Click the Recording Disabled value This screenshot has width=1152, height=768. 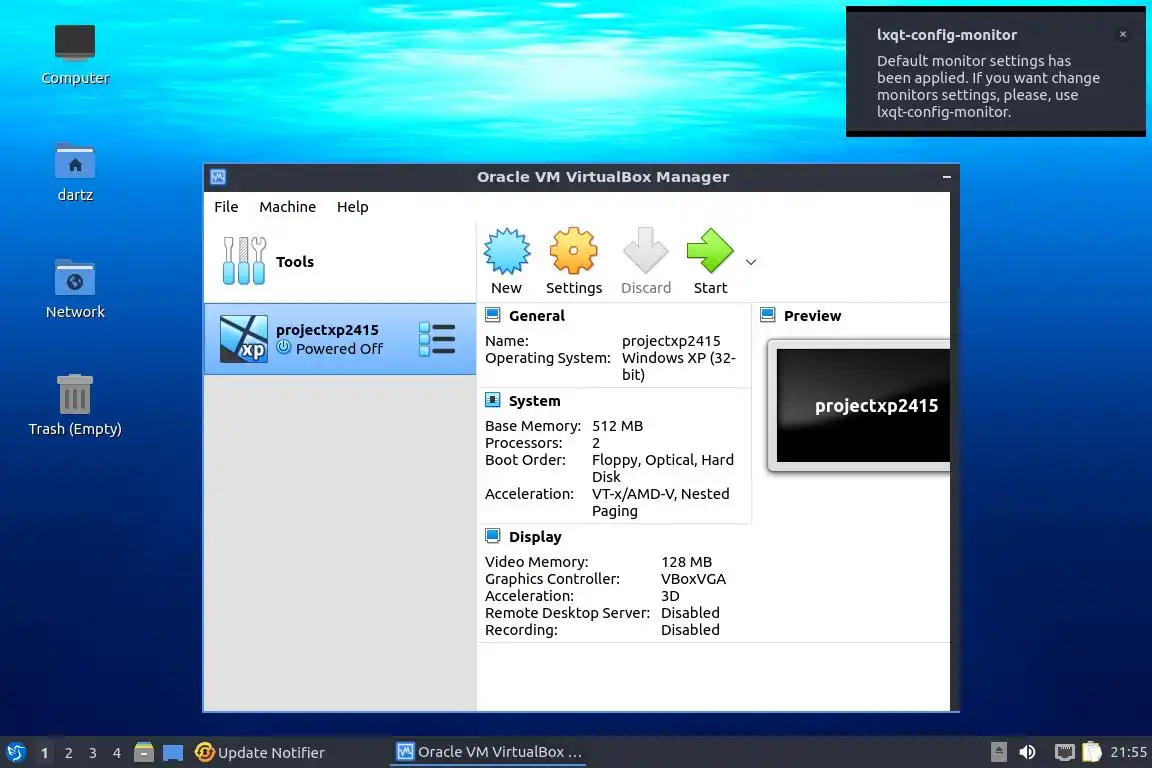tap(690, 629)
